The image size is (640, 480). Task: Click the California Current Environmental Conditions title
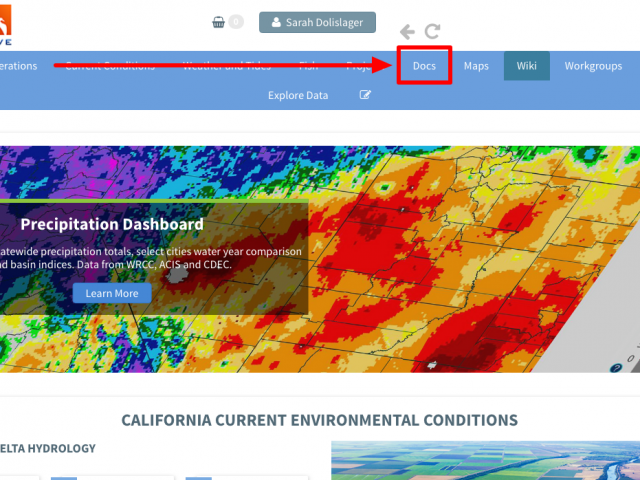[319, 420]
